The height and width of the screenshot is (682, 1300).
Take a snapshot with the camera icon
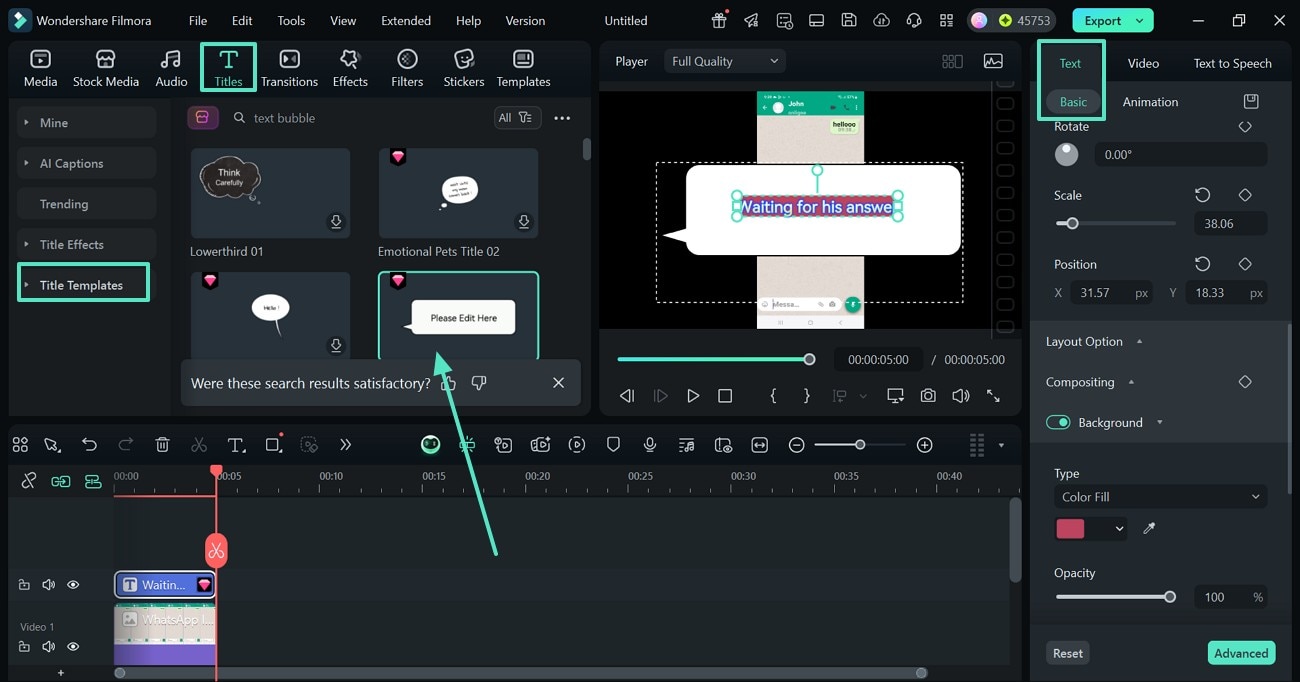tap(928, 396)
